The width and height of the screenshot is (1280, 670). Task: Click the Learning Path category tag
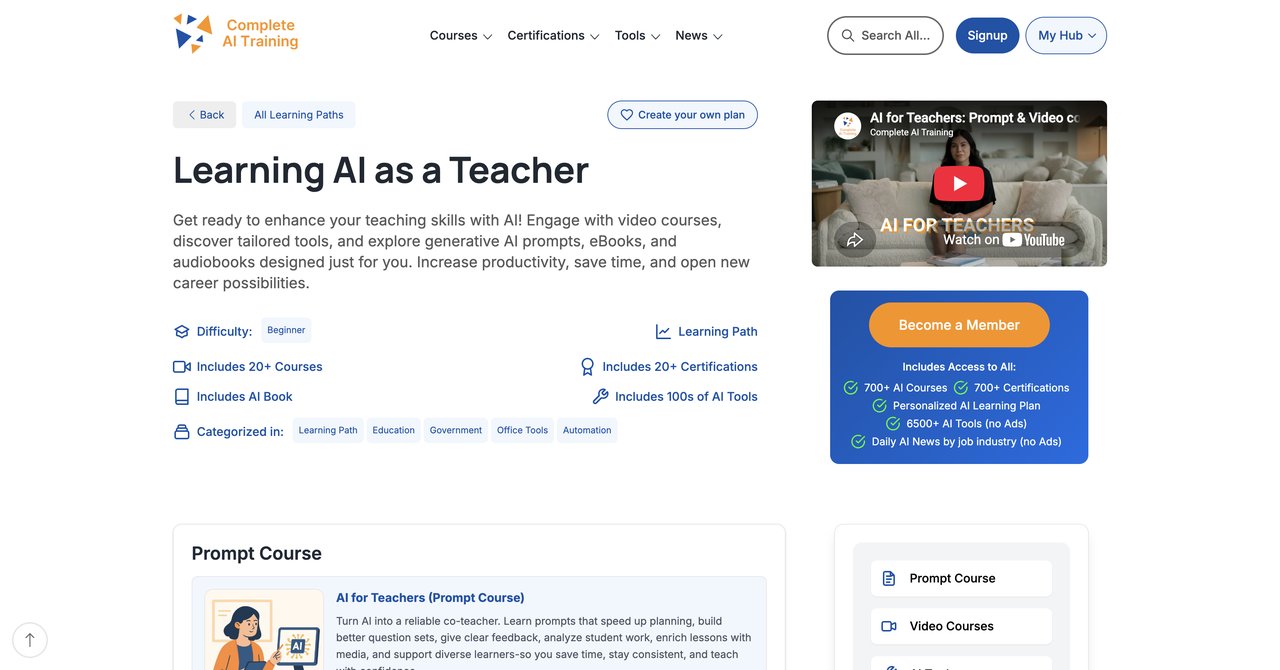(x=328, y=430)
